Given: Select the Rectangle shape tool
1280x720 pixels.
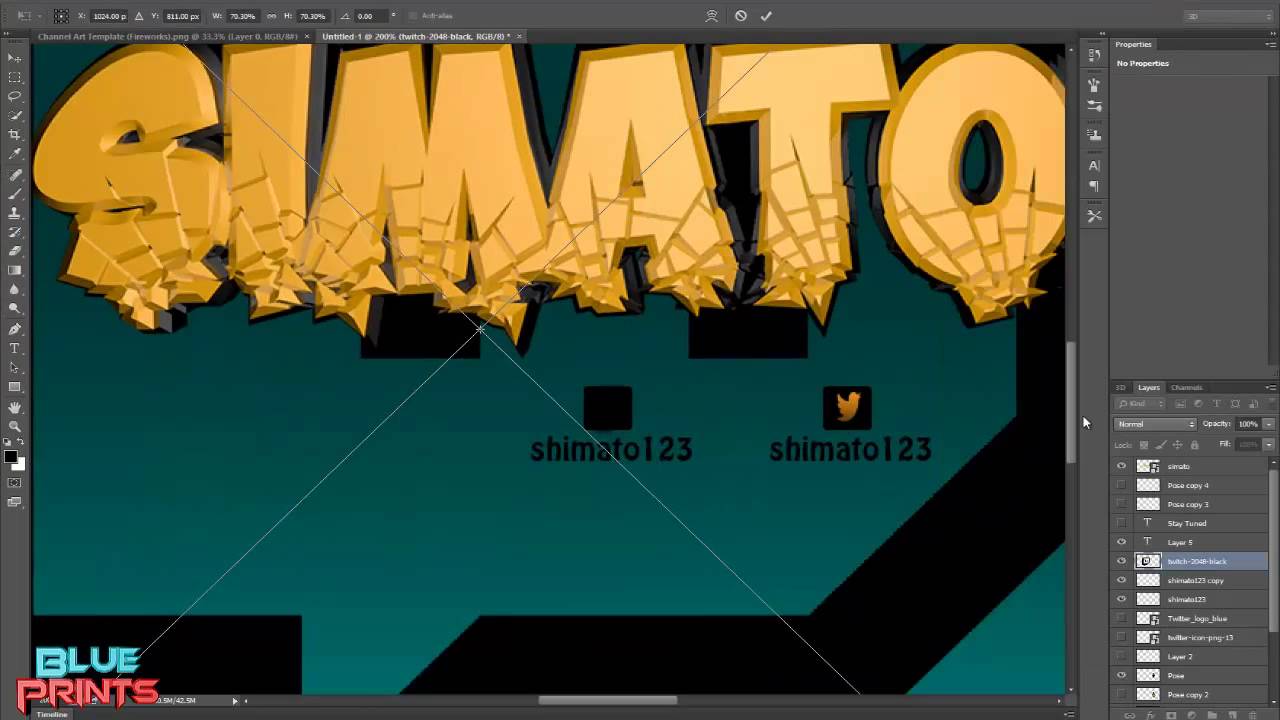Looking at the screenshot, I should click(15, 387).
